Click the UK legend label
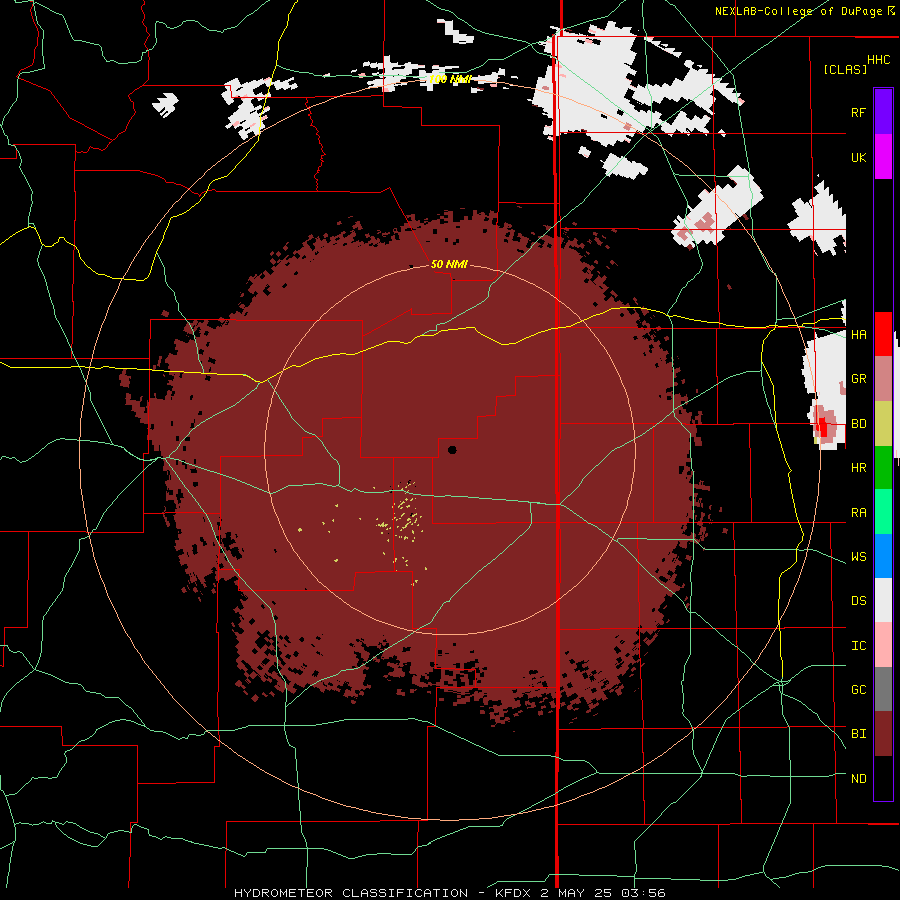Viewport: 900px width, 900px height. 858,157
